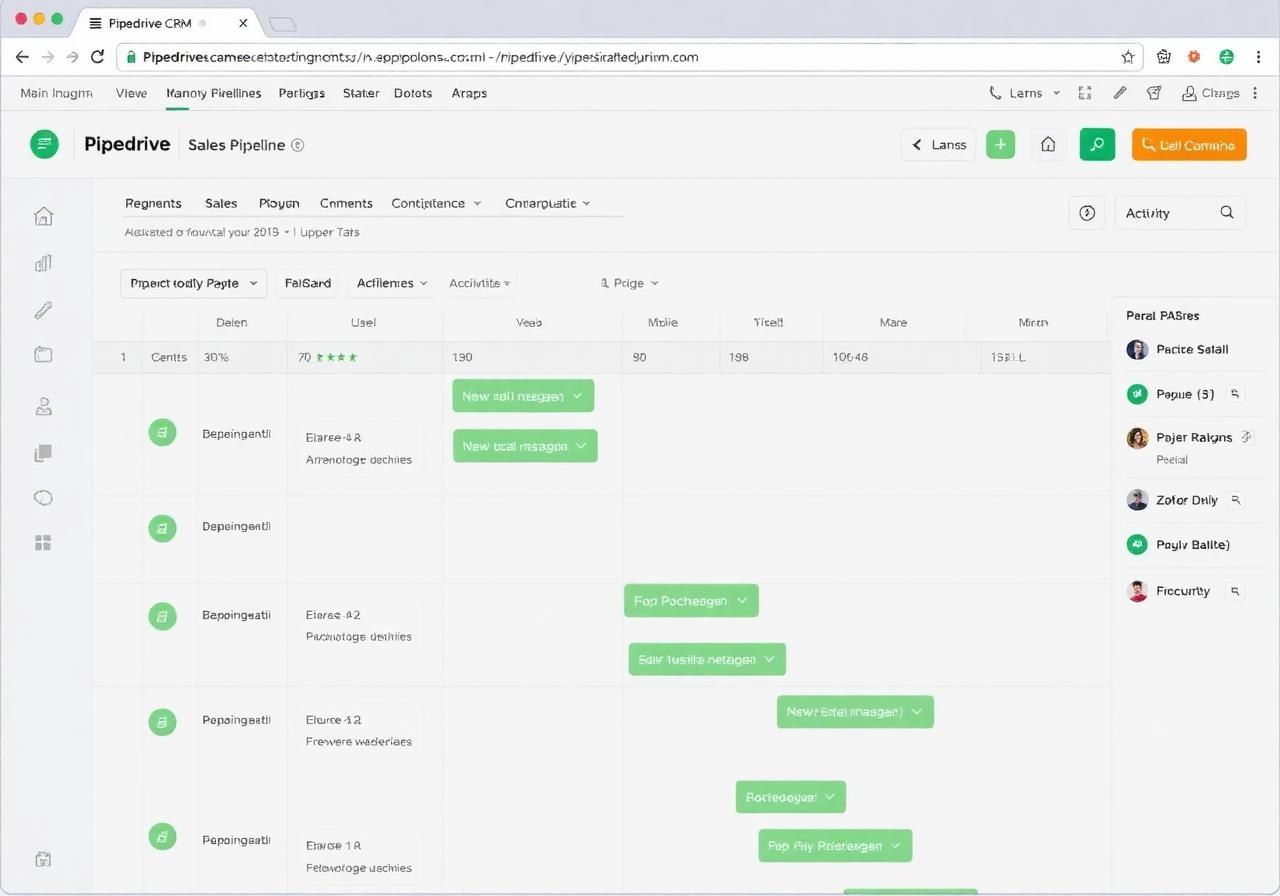Open the browser three-dot menu
Image resolution: width=1280 pixels, height=896 pixels.
tap(1259, 57)
